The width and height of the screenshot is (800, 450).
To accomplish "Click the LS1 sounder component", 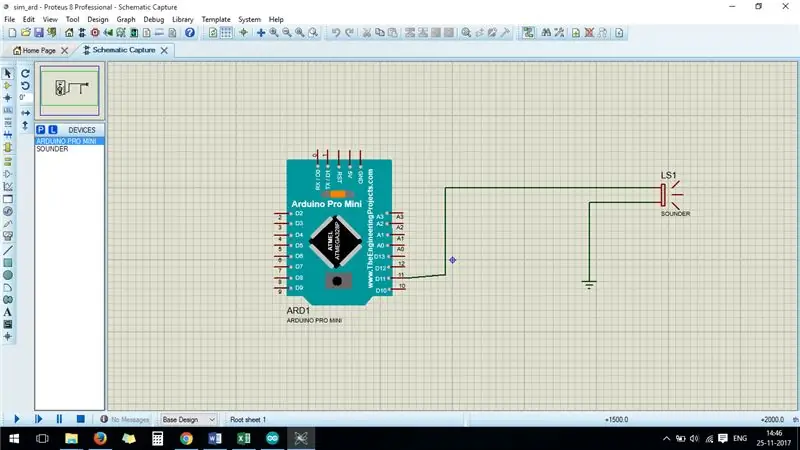I will click(x=671, y=194).
